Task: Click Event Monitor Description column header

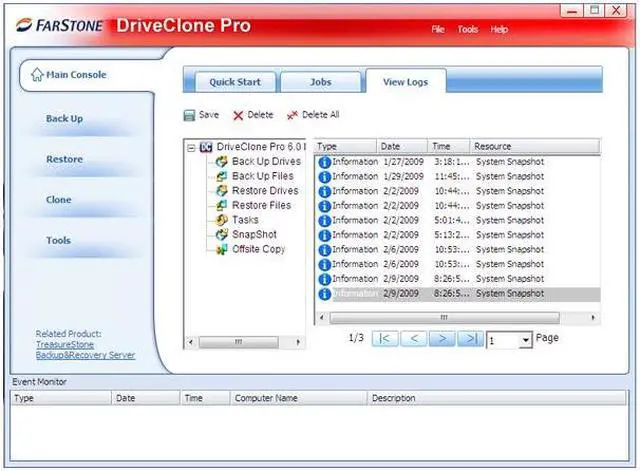Action: (497, 398)
